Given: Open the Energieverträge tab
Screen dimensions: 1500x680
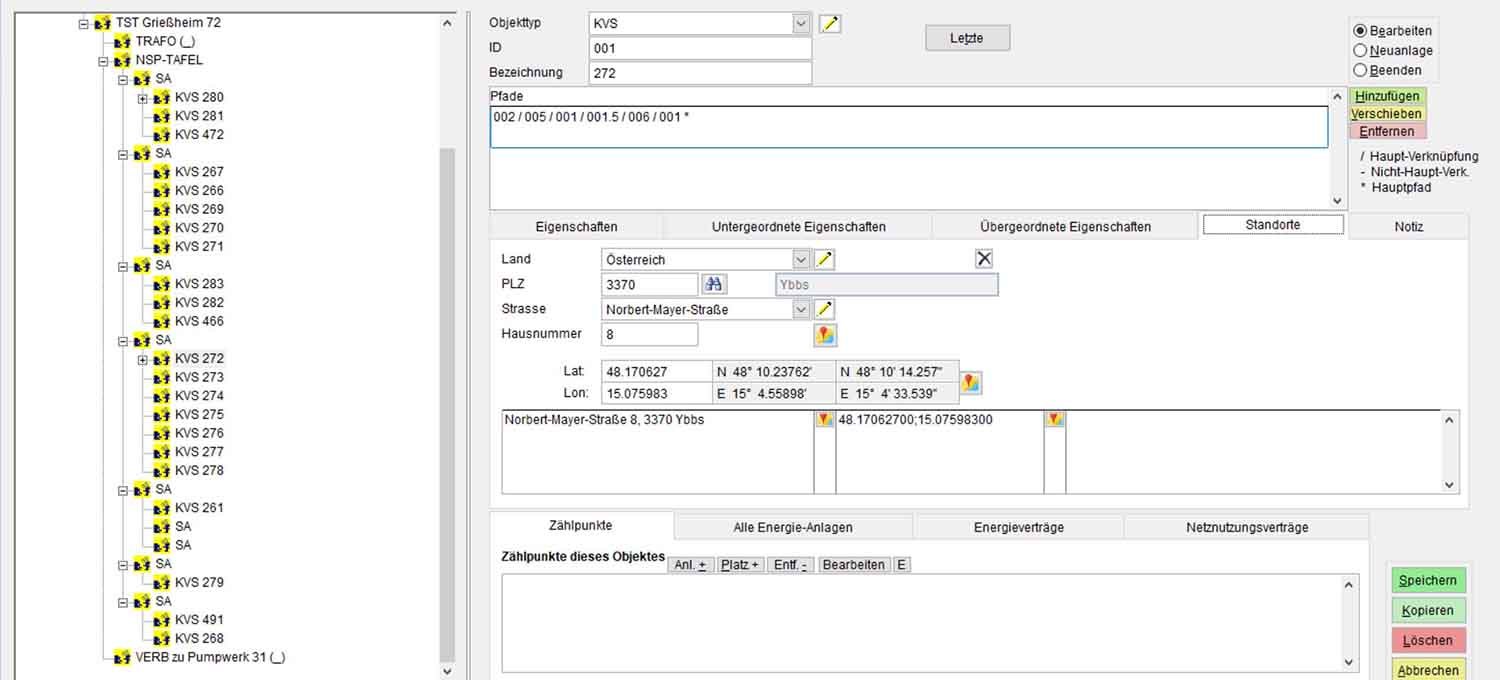Looking at the screenshot, I should 1018,527.
